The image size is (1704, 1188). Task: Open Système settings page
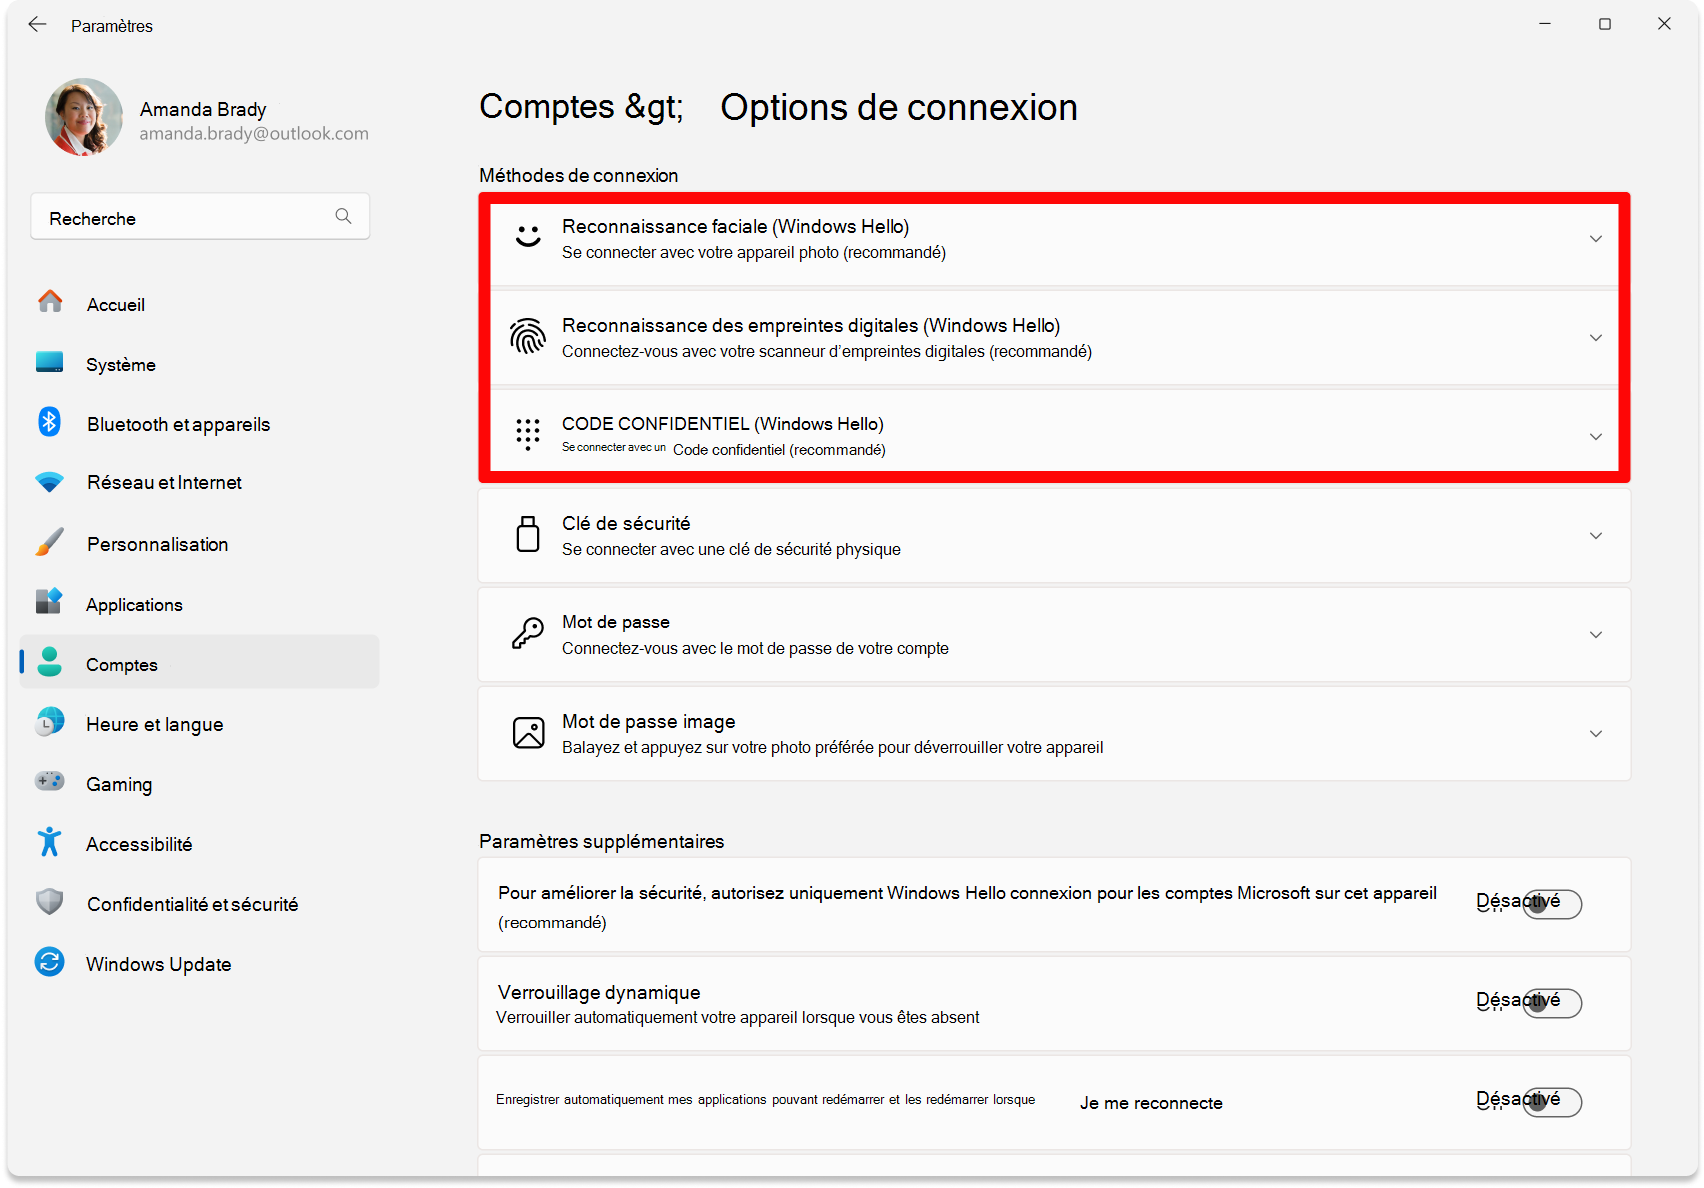(x=200, y=364)
